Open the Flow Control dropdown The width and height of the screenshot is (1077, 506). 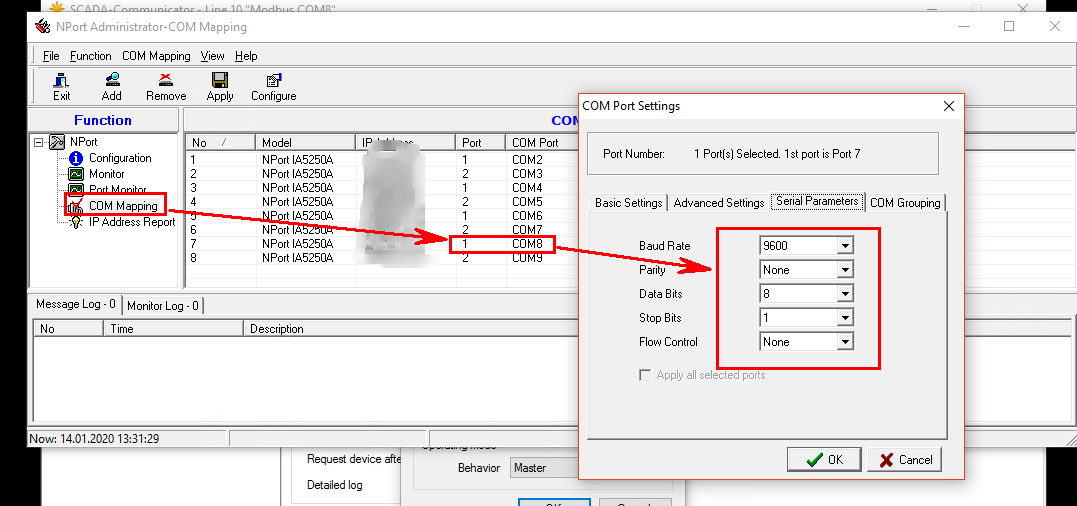845,342
